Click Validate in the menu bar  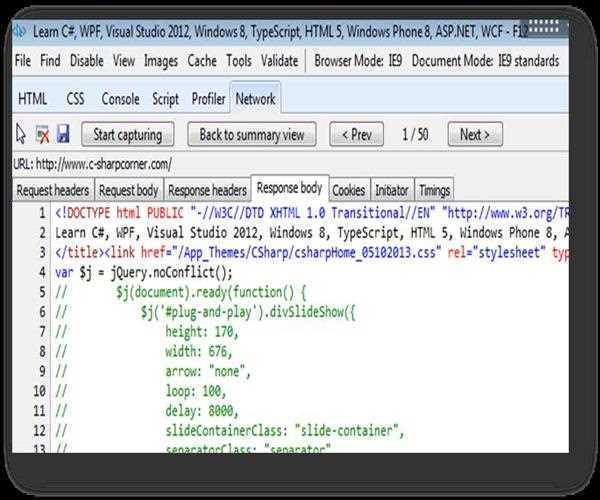click(x=279, y=61)
